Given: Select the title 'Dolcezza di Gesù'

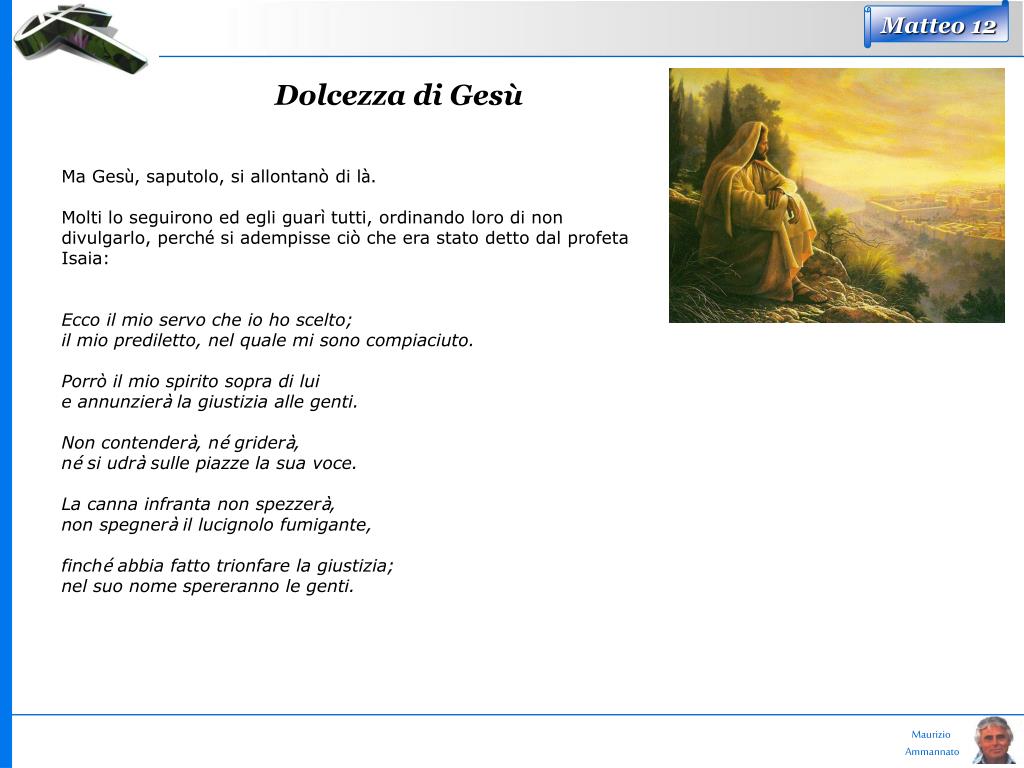Looking at the screenshot, I should click(x=398, y=95).
